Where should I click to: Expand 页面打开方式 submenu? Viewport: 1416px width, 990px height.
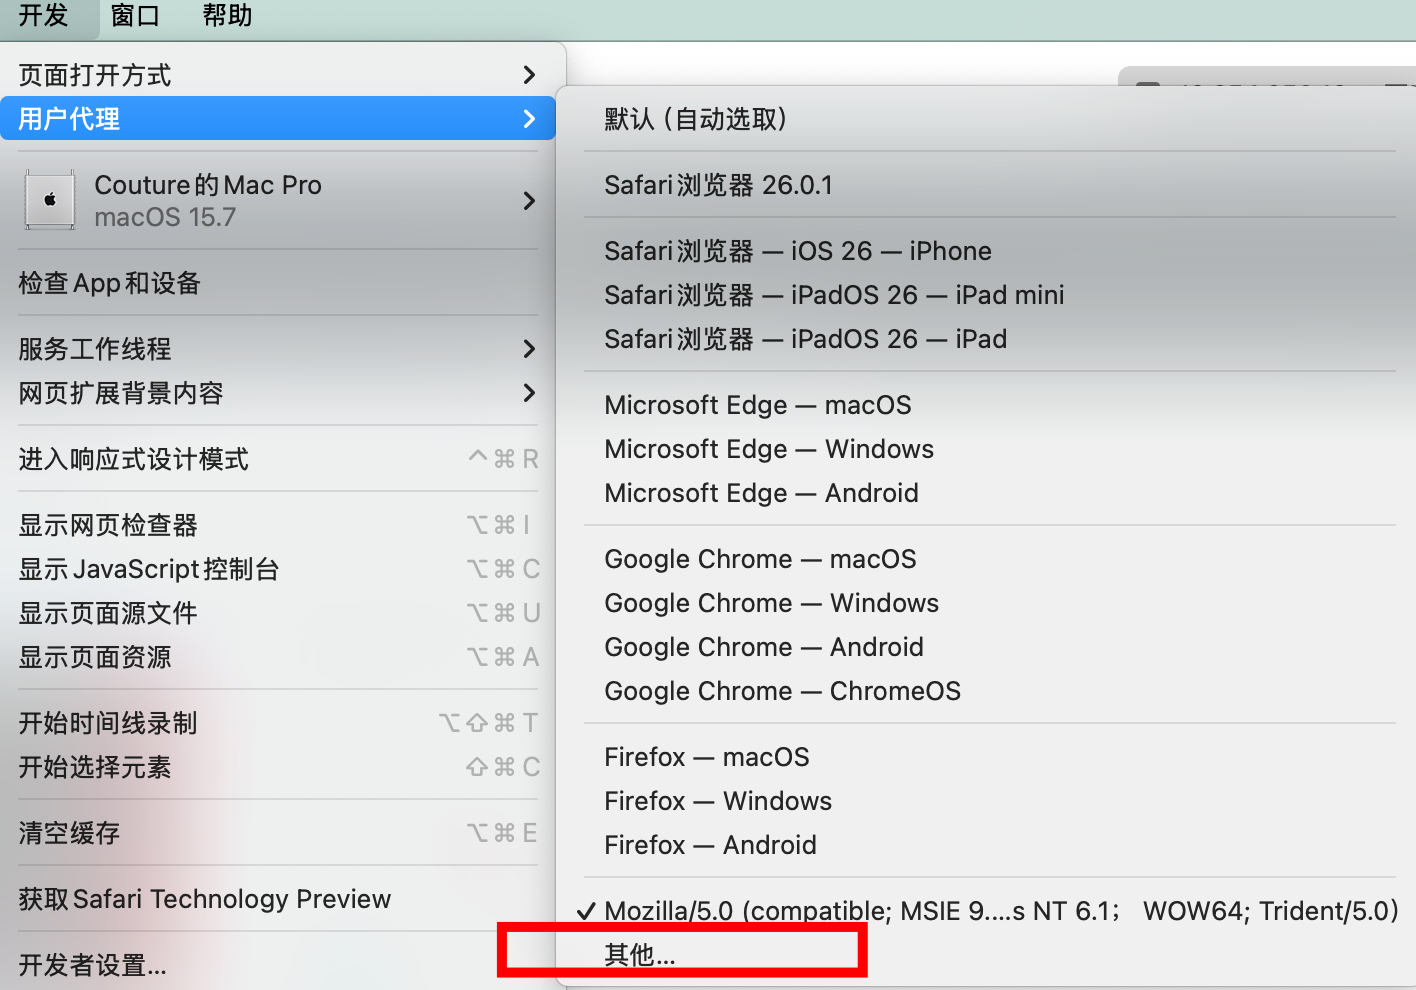278,75
